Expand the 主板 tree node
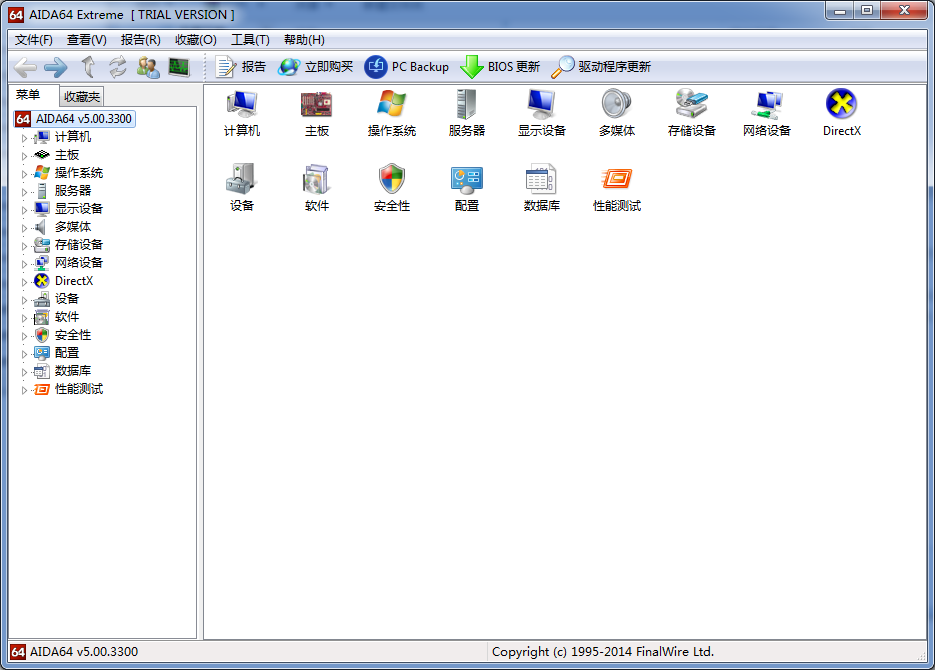 coord(24,156)
